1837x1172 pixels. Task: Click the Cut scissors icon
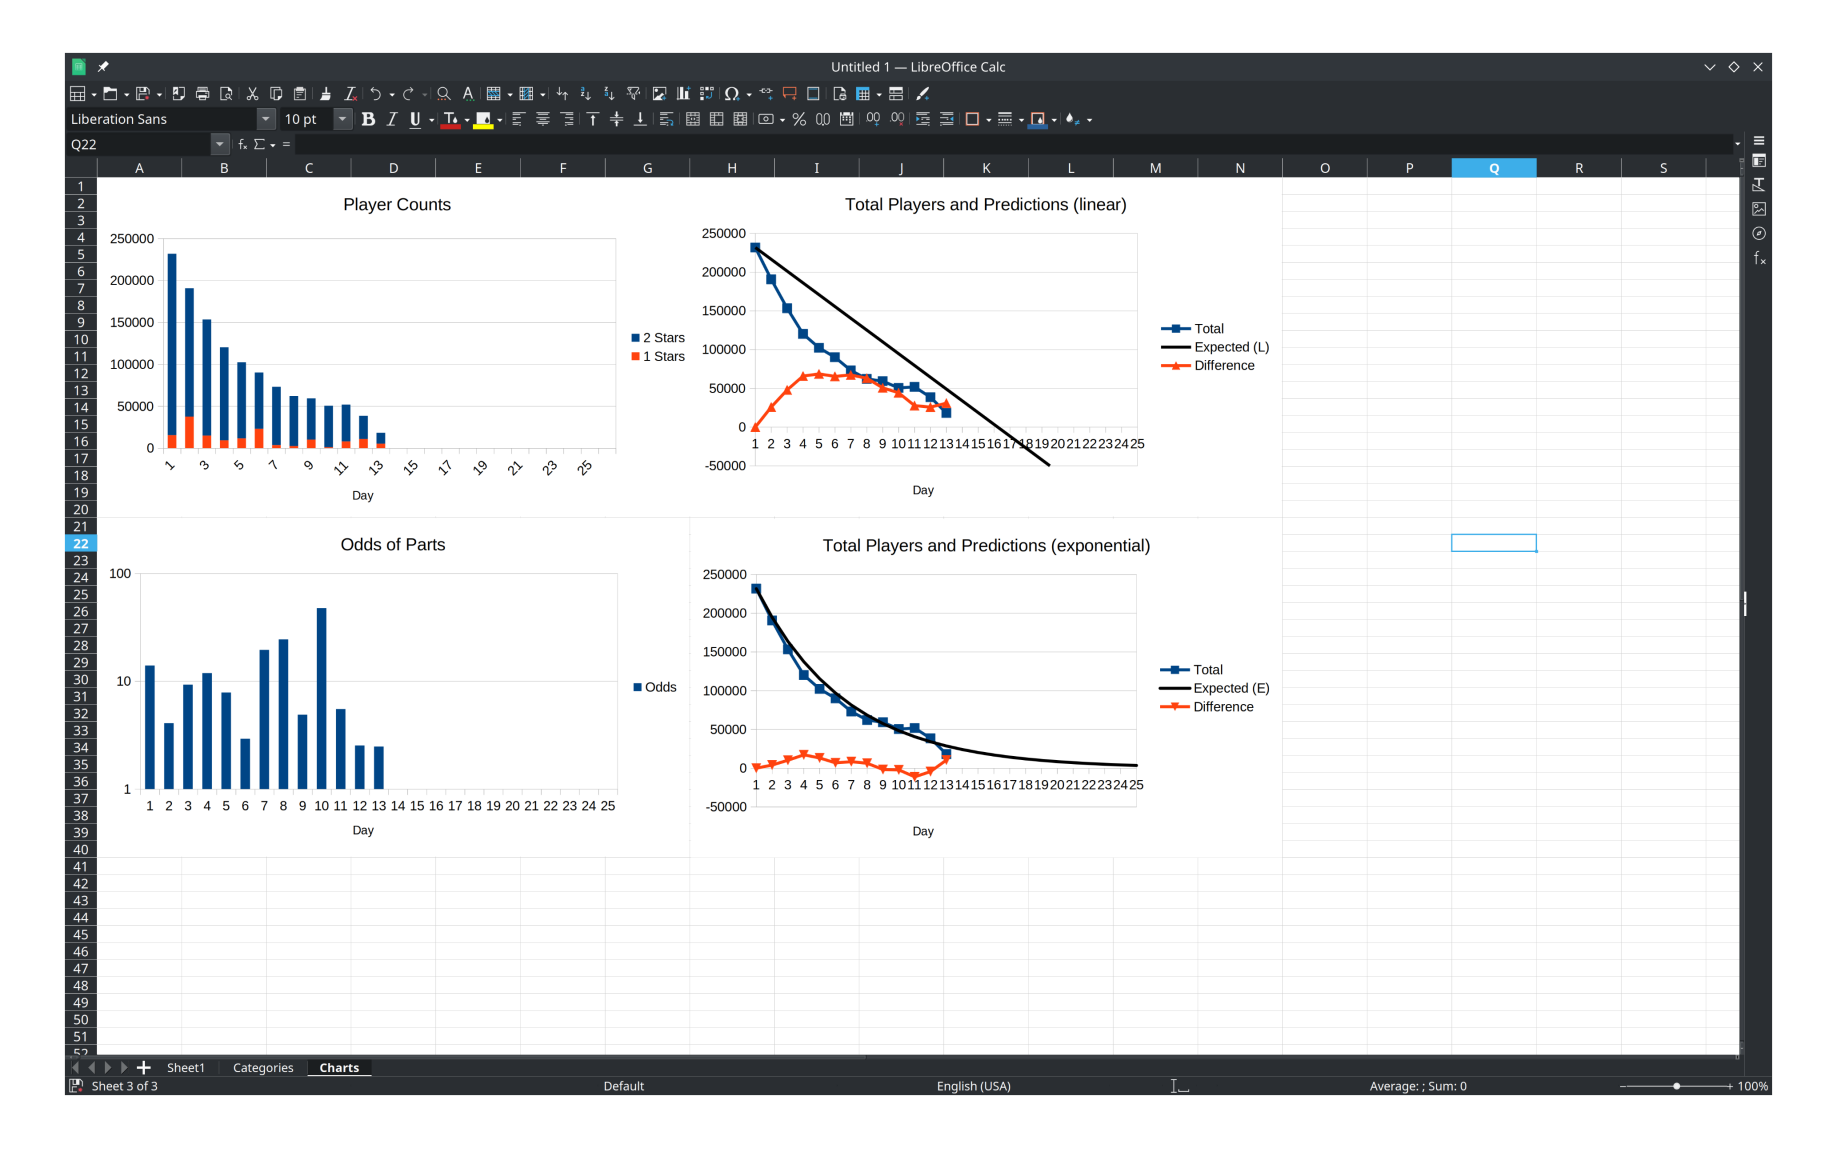252,94
